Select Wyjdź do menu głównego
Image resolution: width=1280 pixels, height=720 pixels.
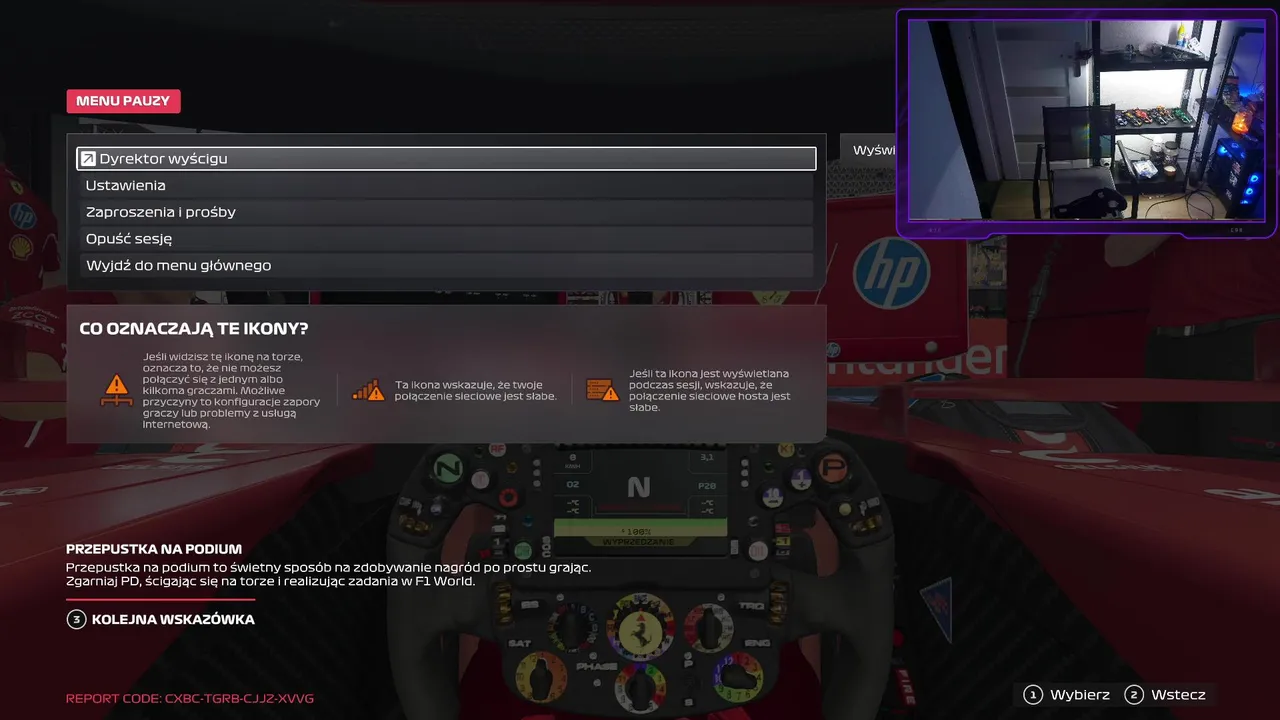tap(446, 265)
